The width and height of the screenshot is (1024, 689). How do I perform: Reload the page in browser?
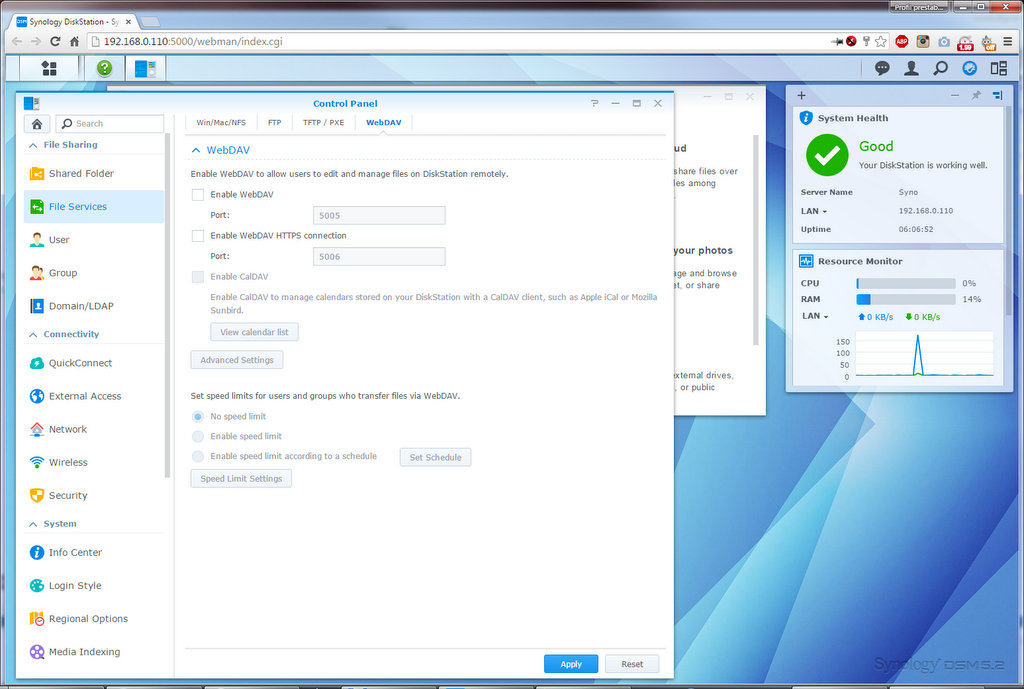[55, 41]
